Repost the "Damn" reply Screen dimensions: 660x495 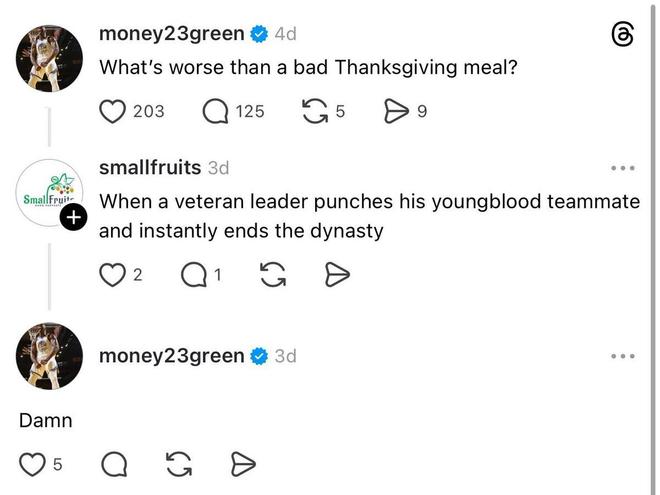[179, 463]
